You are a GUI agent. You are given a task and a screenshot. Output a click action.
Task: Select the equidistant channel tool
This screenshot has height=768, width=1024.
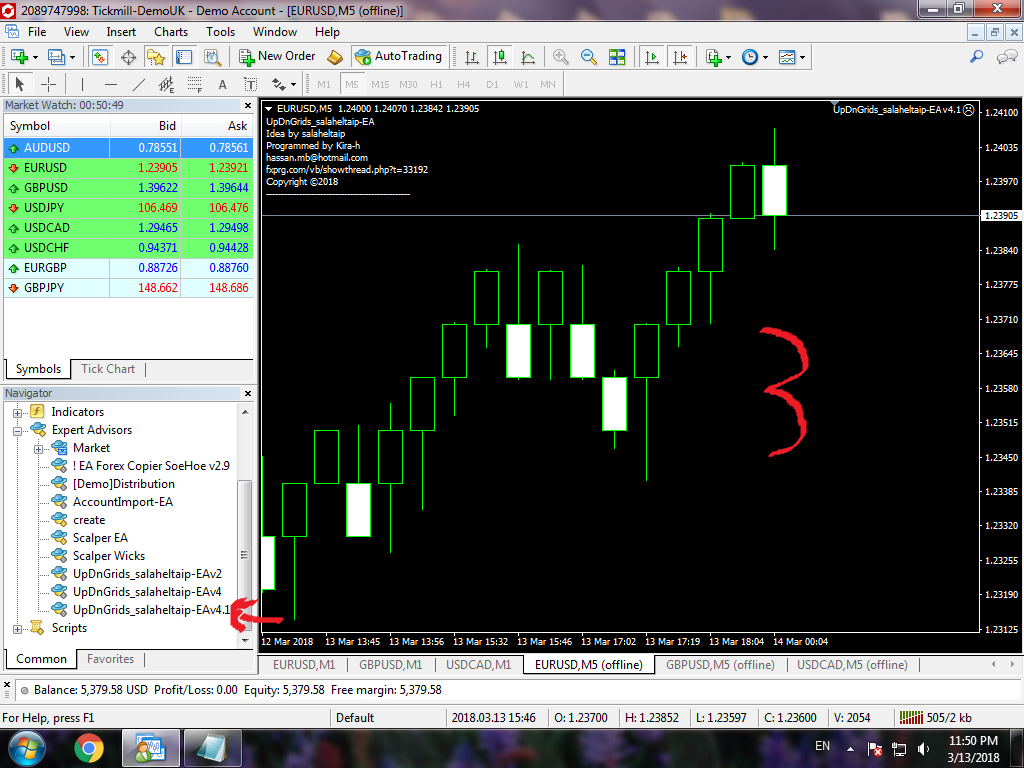click(x=167, y=84)
